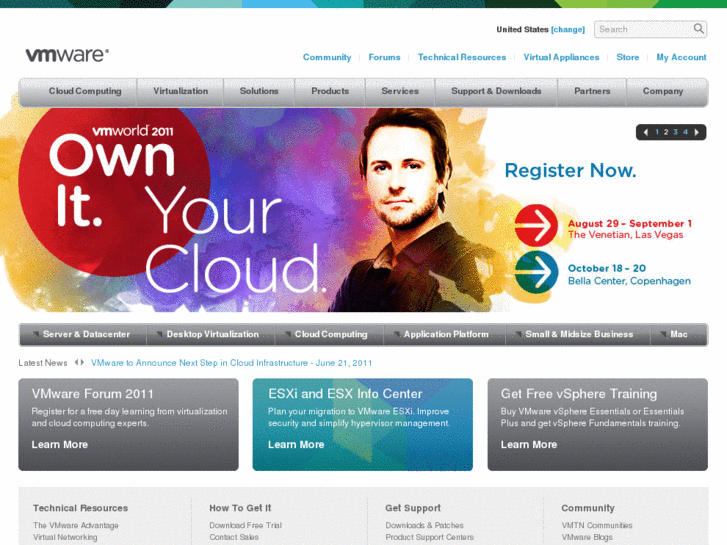The image size is (727, 545).
Task: Open The VMware Advantage footer link
Action: click(76, 525)
